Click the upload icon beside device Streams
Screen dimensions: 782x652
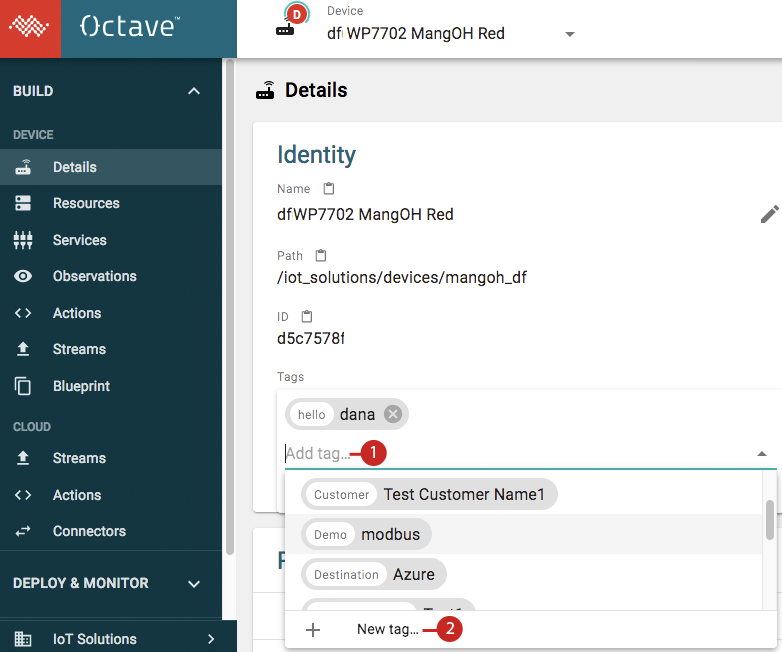pyautogui.click(x=23, y=349)
